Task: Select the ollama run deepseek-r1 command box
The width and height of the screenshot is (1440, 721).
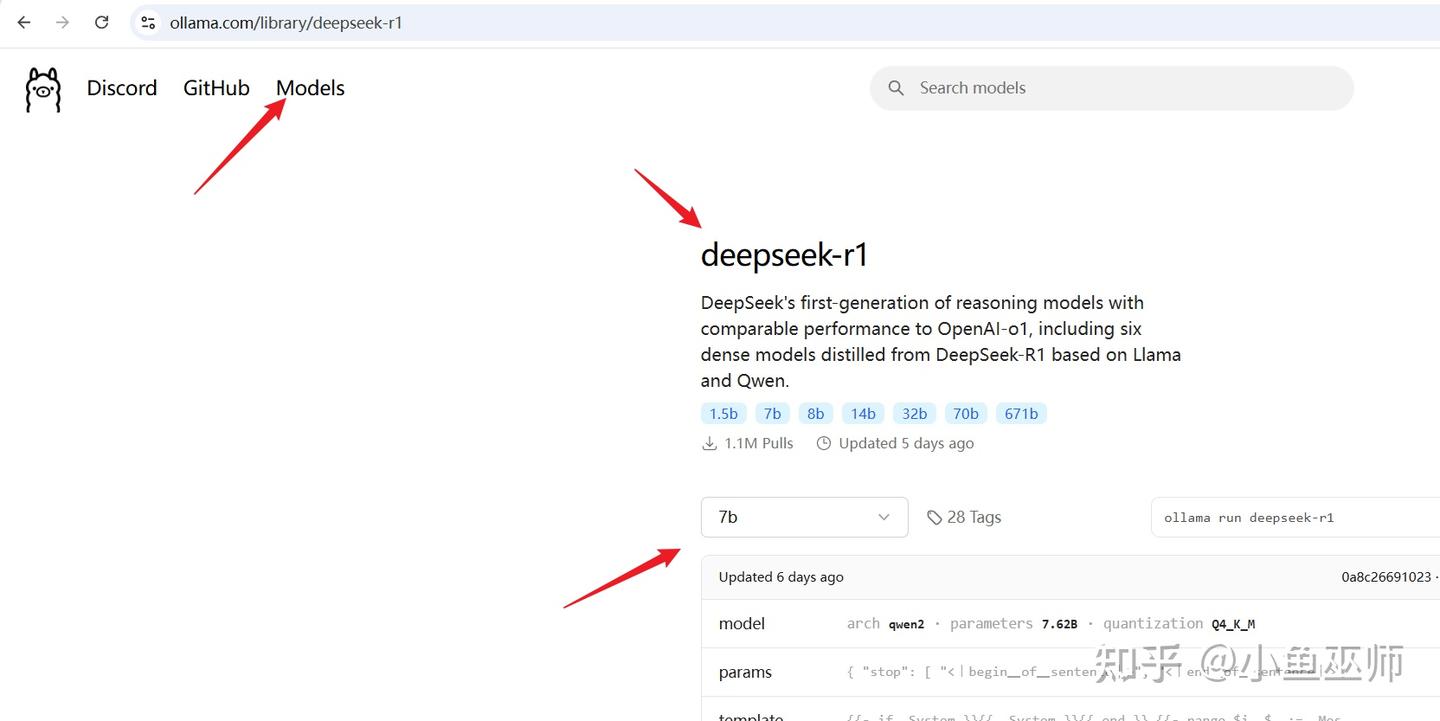Action: click(1295, 517)
